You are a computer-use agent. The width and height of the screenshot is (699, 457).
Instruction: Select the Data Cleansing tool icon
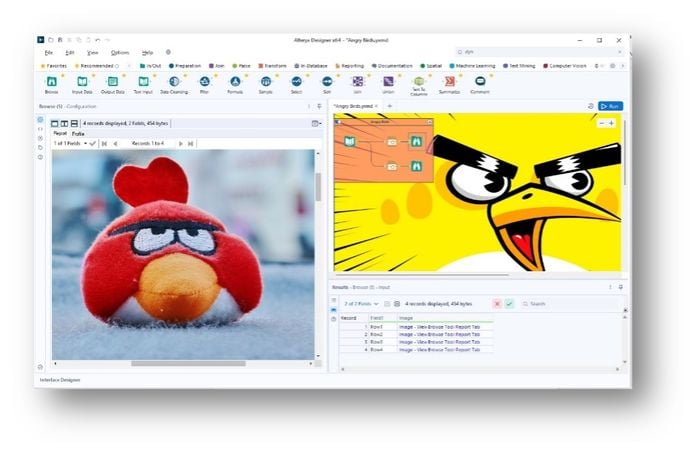point(174,82)
